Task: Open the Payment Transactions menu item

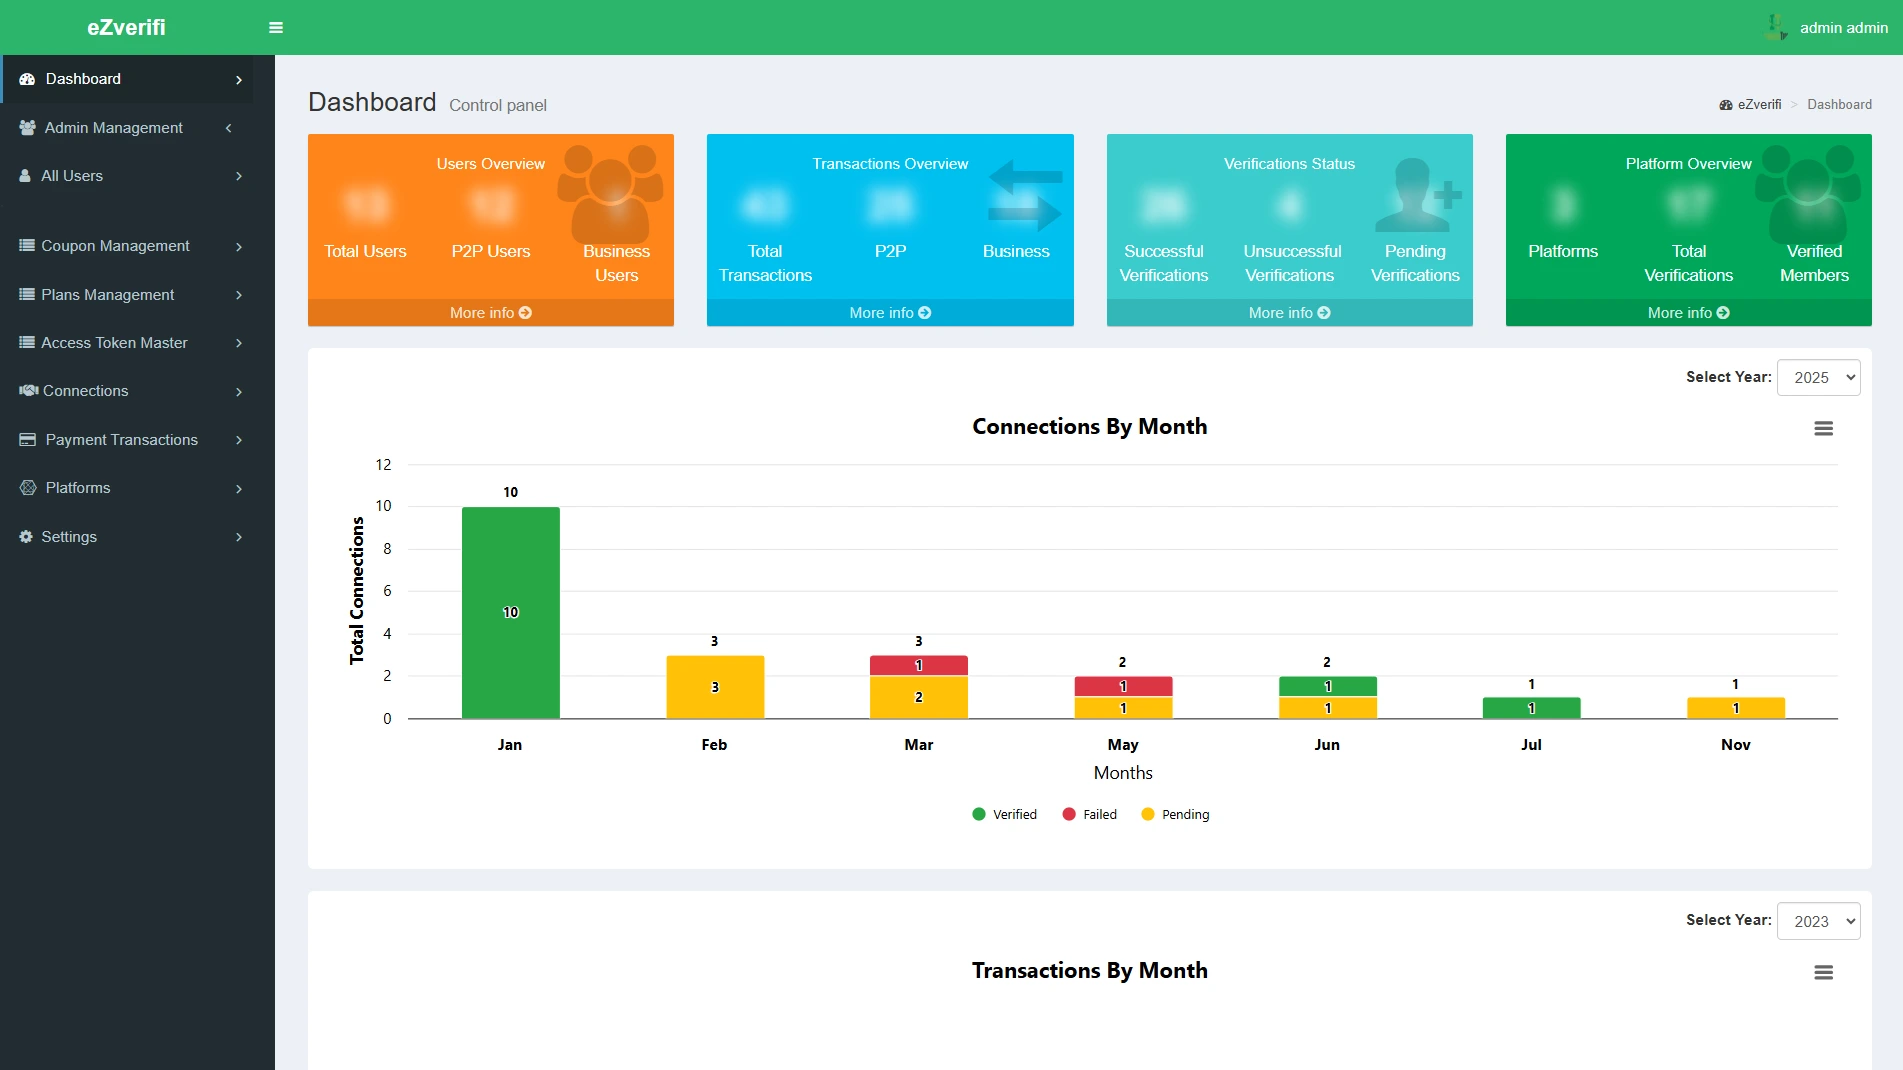Action: tap(127, 440)
